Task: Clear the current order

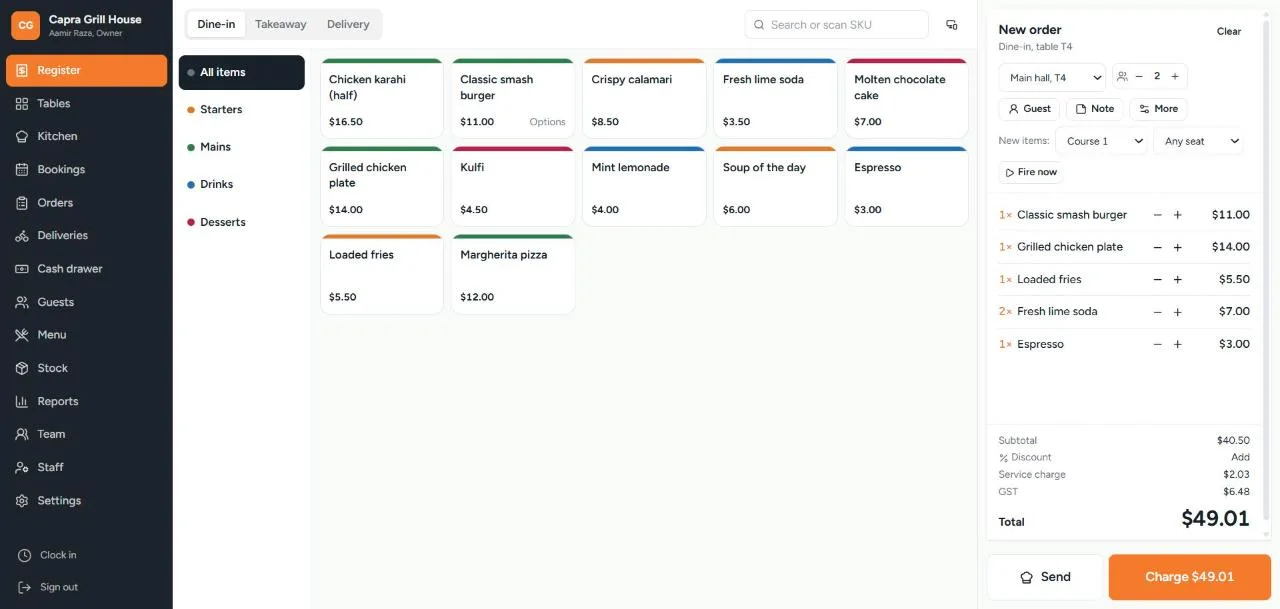Action: [1229, 31]
